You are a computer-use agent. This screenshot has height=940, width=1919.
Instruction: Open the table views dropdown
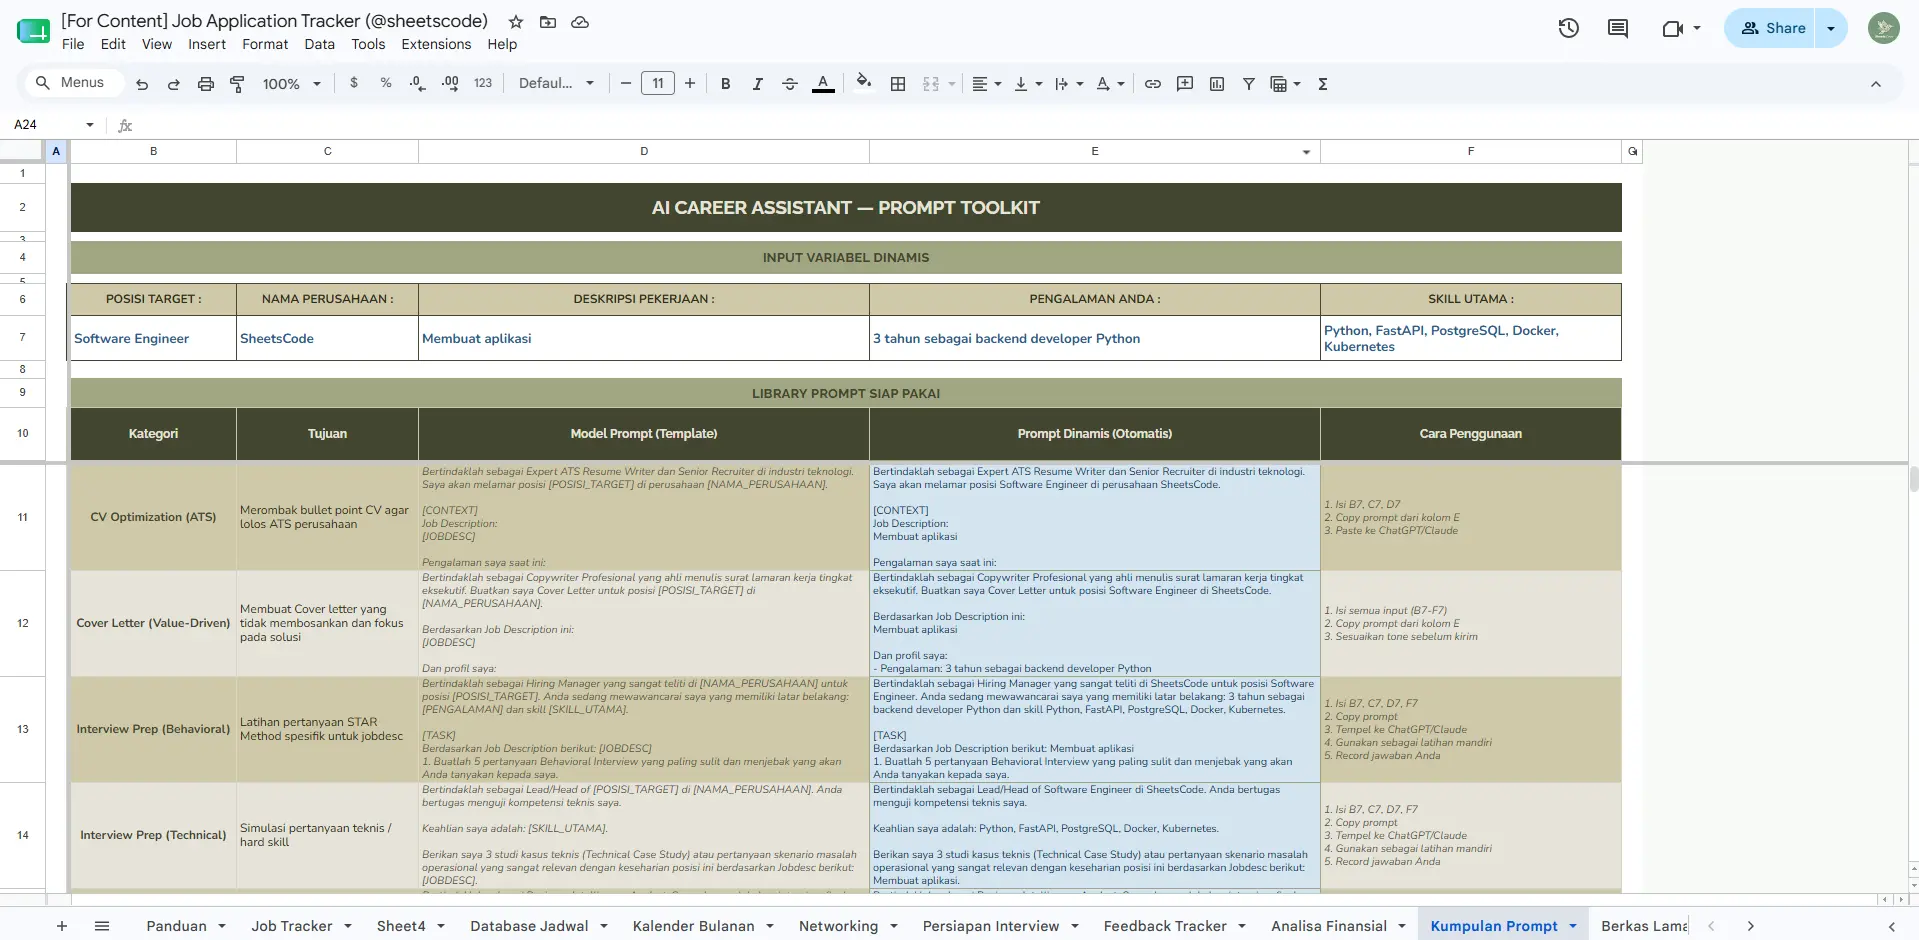1285,84
